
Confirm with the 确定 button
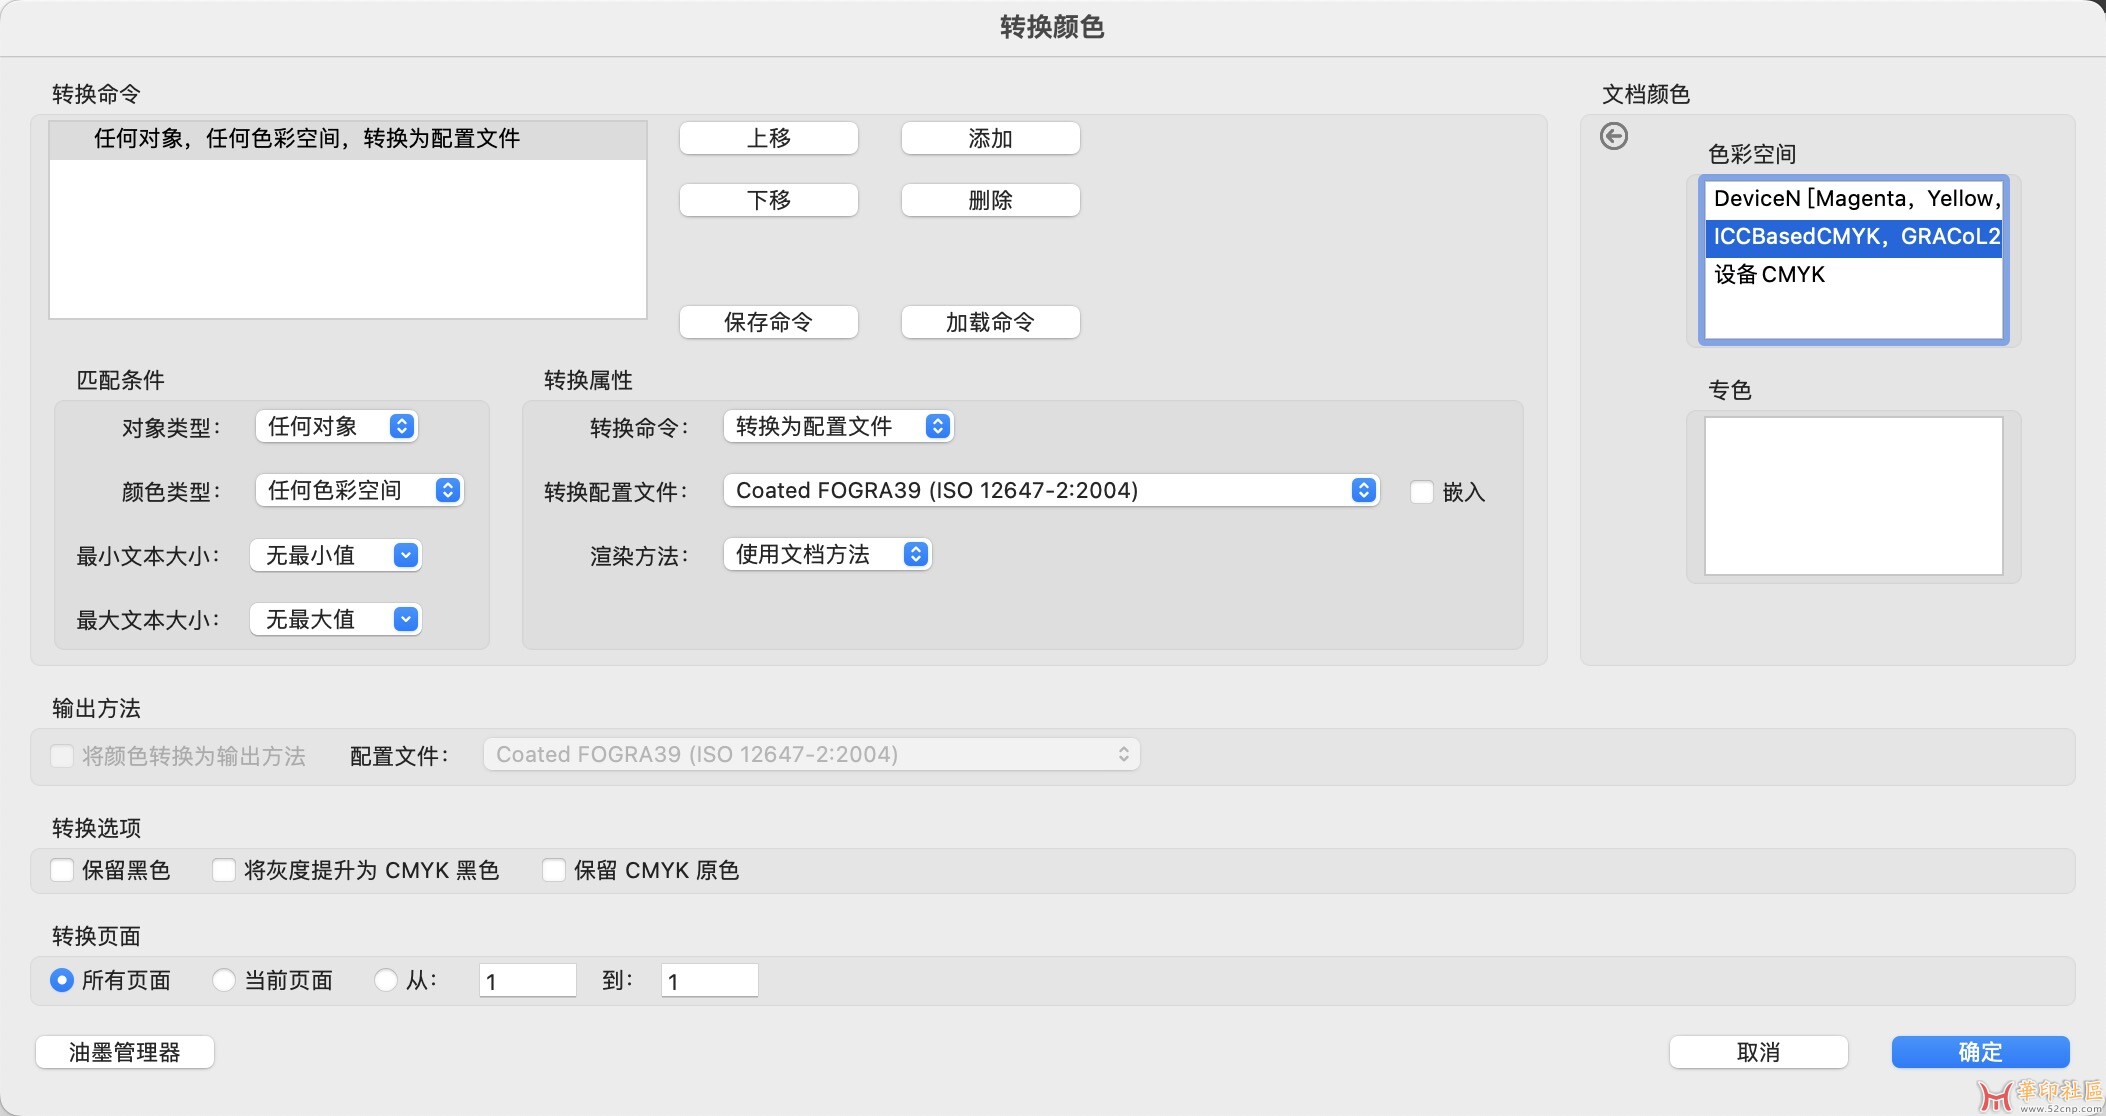(x=1979, y=1052)
